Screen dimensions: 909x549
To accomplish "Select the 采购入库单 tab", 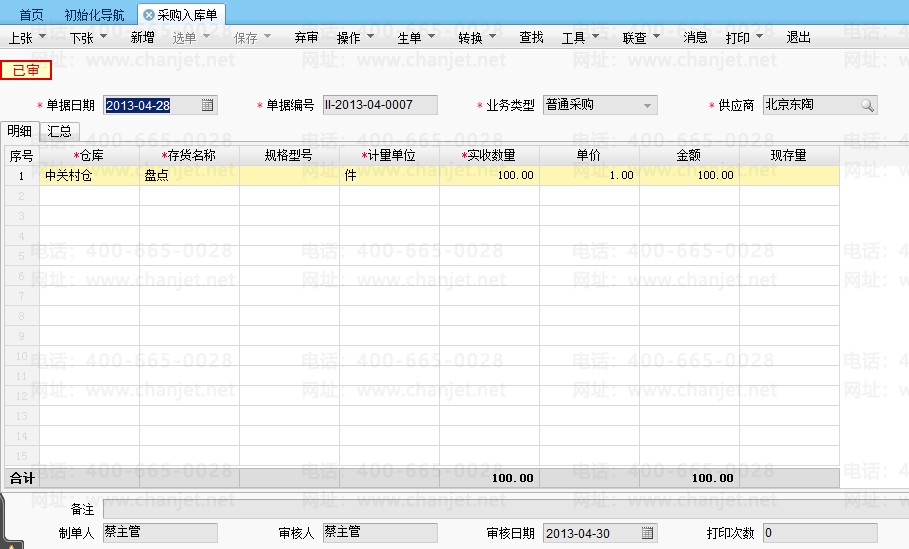I will pos(182,14).
